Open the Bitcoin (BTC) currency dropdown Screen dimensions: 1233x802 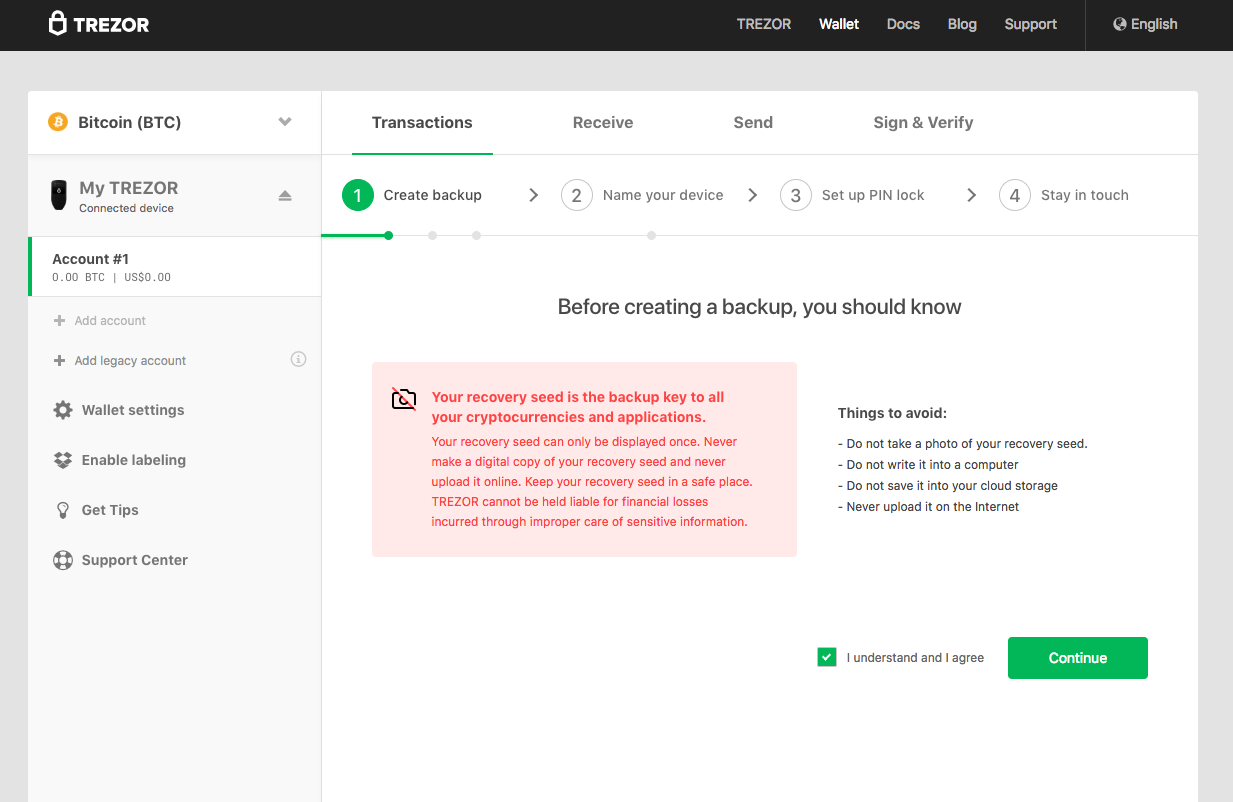coord(175,122)
